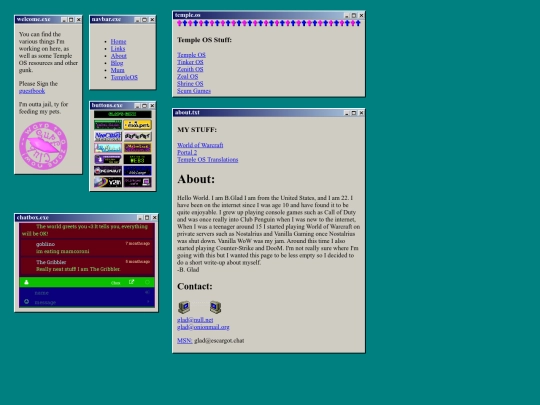Open the Temple OS Translations link
Viewport: 540px width, 405px height.
click(208, 159)
